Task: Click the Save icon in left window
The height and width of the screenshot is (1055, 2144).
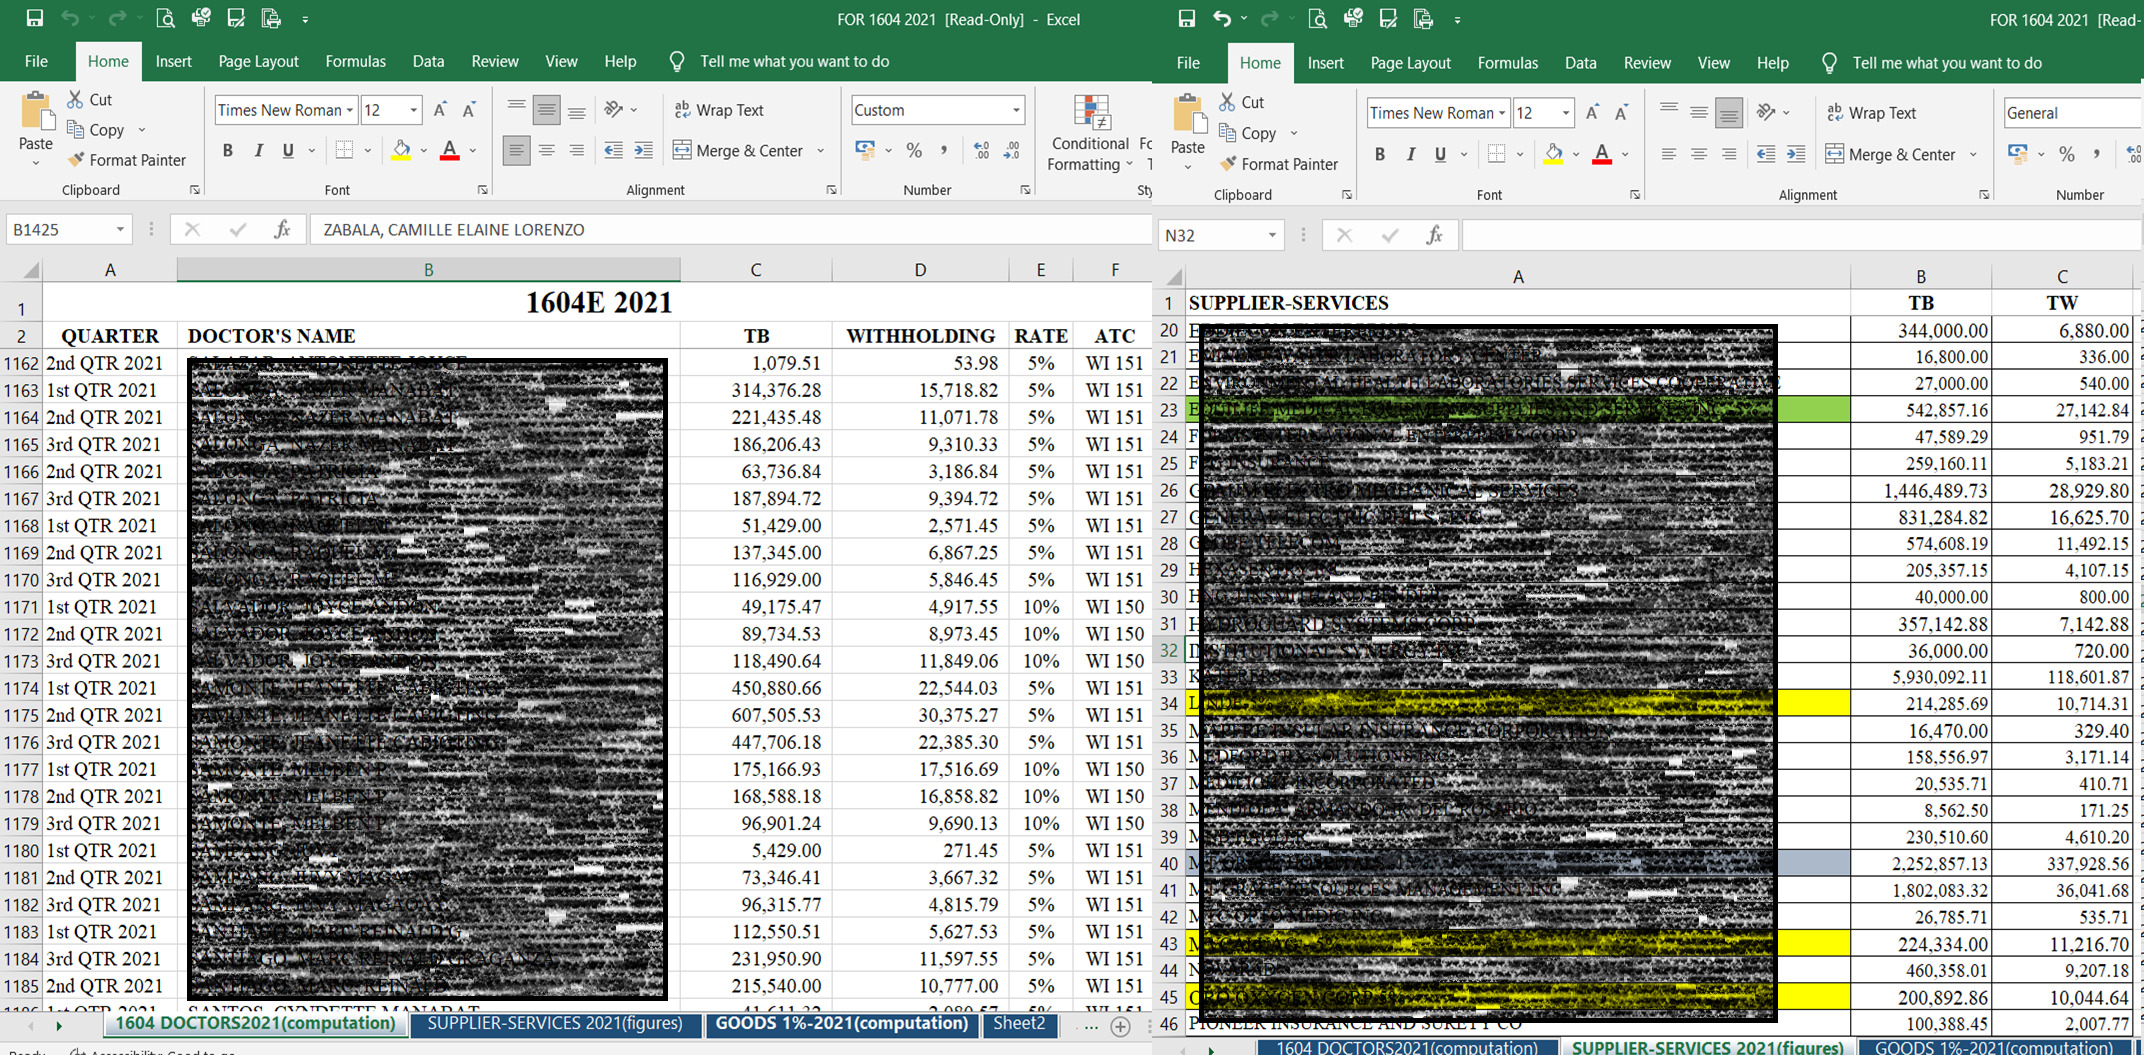Action: [35, 18]
